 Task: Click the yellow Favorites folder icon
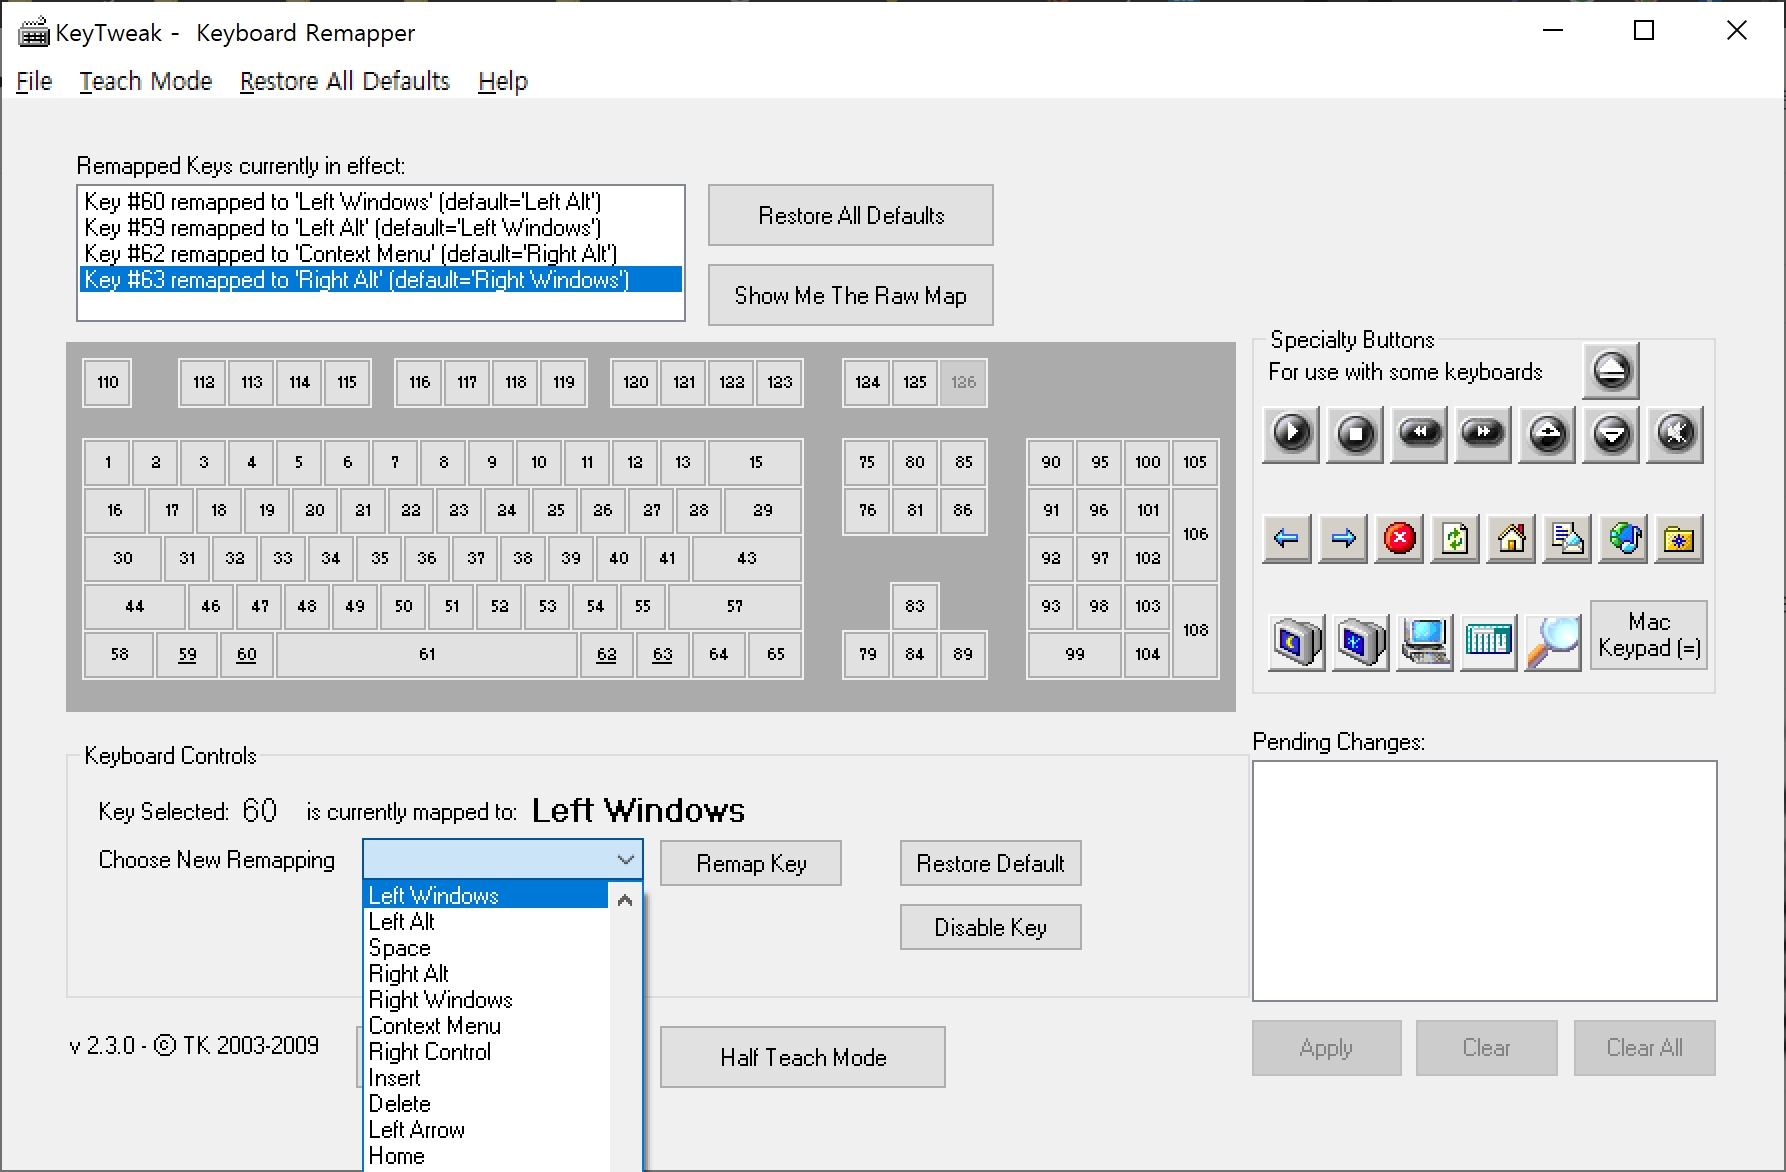tap(1679, 539)
